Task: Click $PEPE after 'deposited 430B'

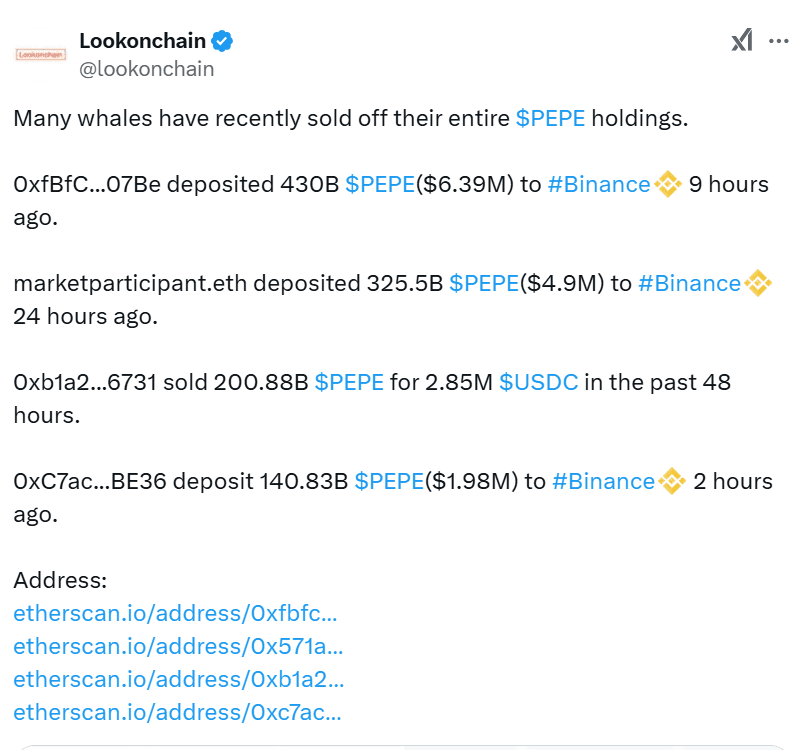Action: (380, 184)
